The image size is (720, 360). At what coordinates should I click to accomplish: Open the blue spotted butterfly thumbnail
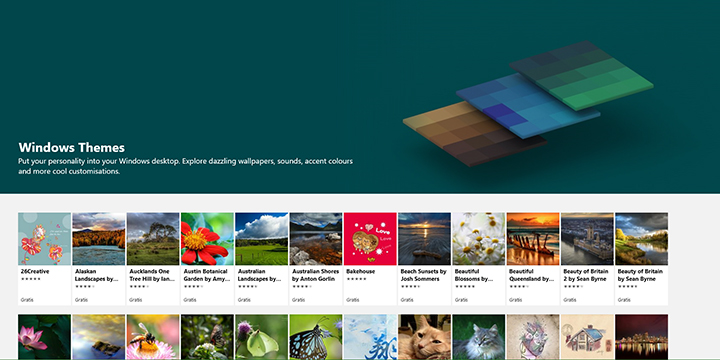pos(315,337)
